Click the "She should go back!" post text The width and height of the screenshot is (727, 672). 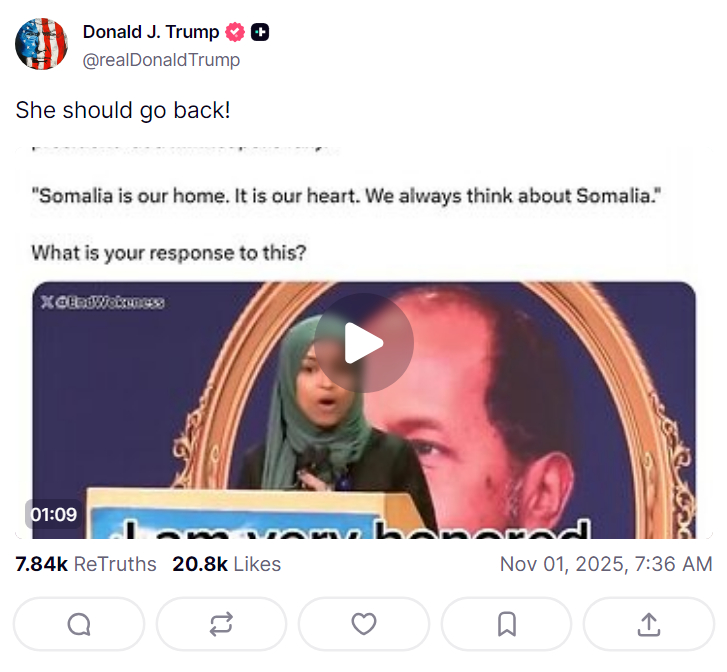click(123, 110)
